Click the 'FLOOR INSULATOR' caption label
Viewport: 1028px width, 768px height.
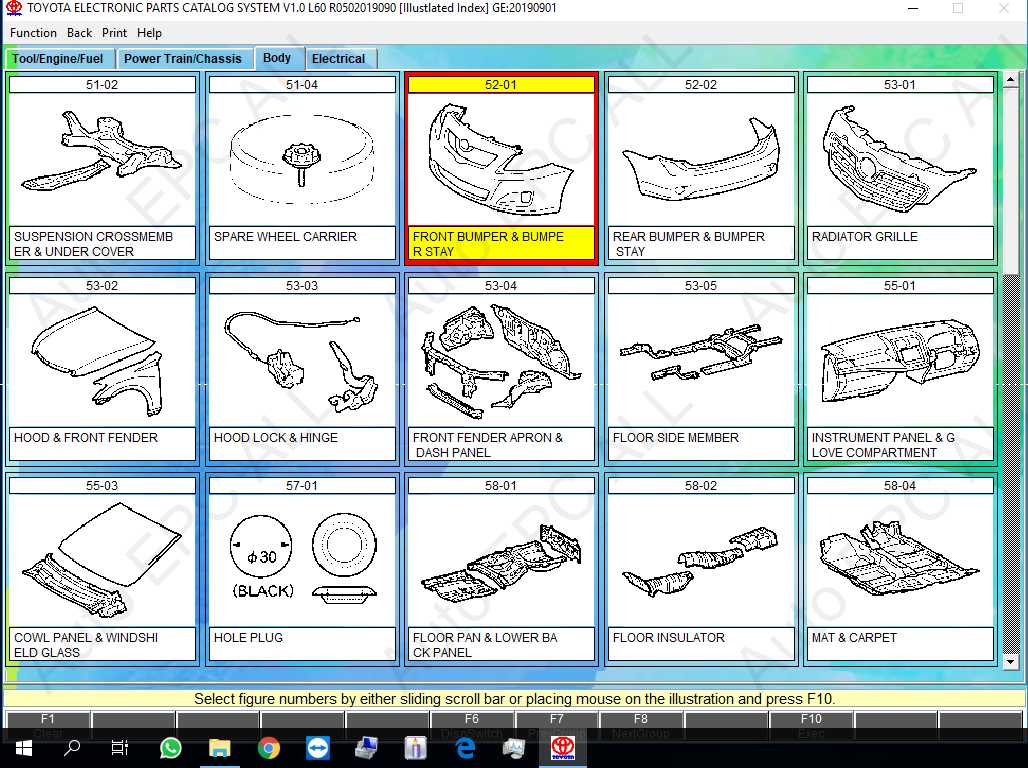[700, 645]
